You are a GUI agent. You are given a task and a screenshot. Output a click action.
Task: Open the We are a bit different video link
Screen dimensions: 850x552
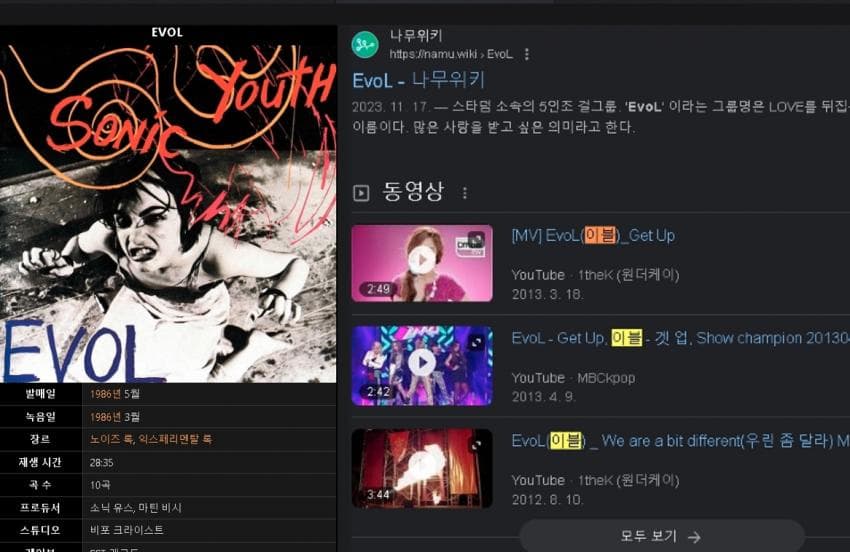[680, 441]
